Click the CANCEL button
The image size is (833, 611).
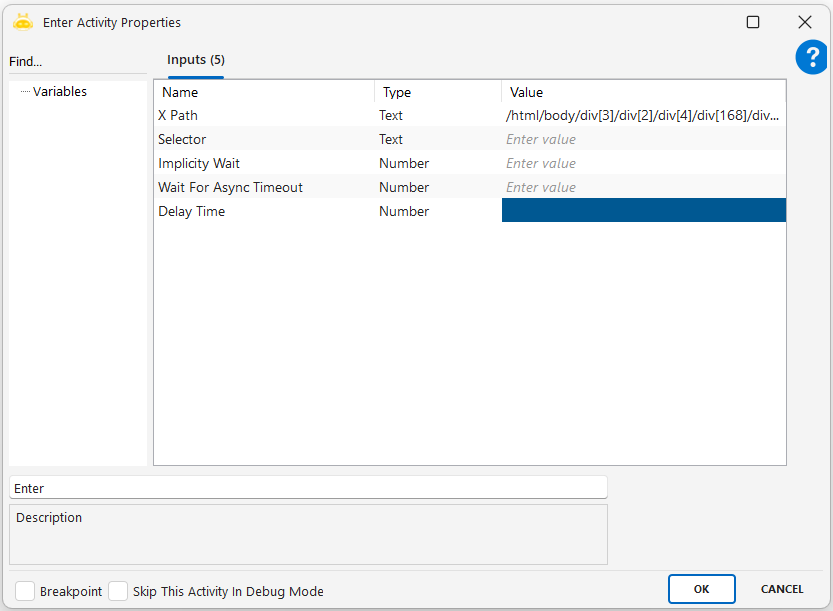(782, 589)
